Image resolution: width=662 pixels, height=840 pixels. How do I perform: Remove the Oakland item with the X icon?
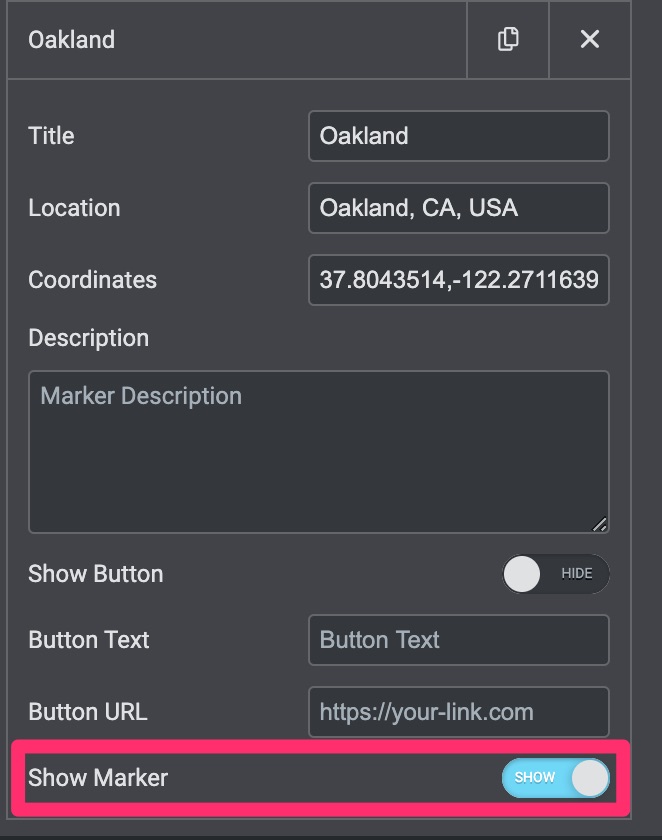(590, 40)
